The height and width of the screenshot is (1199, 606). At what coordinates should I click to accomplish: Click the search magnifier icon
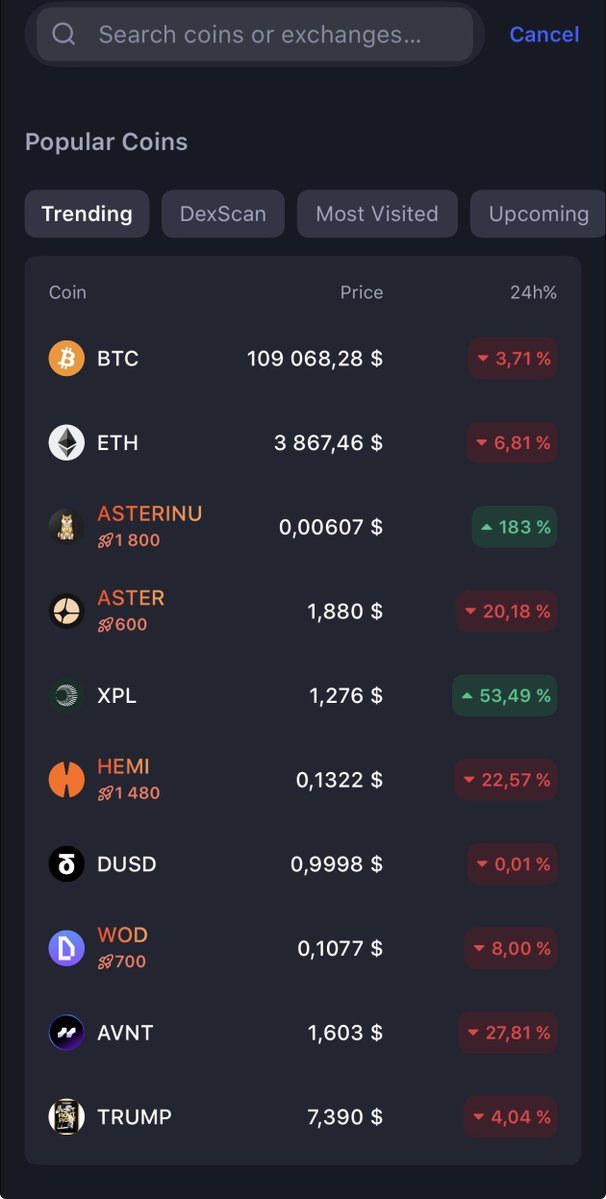[64, 35]
